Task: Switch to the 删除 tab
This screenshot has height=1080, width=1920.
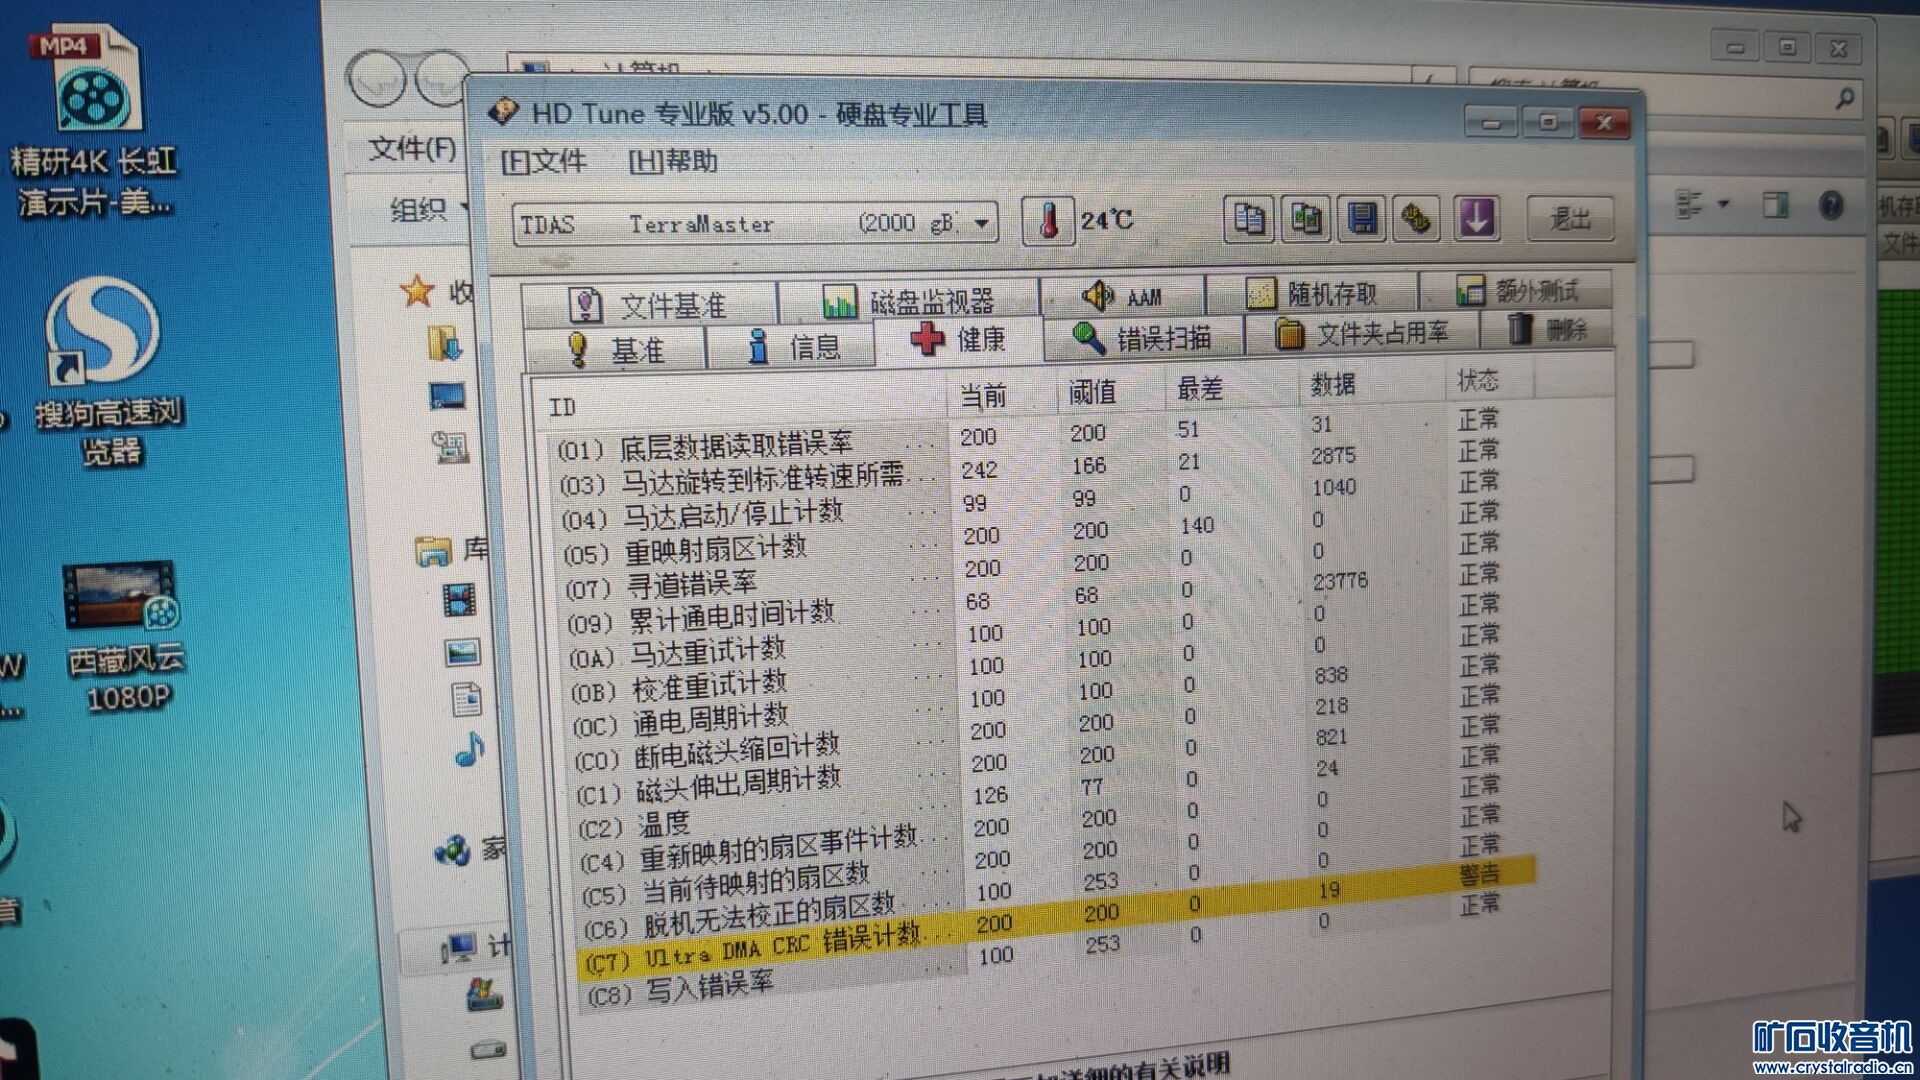Action: point(1546,329)
